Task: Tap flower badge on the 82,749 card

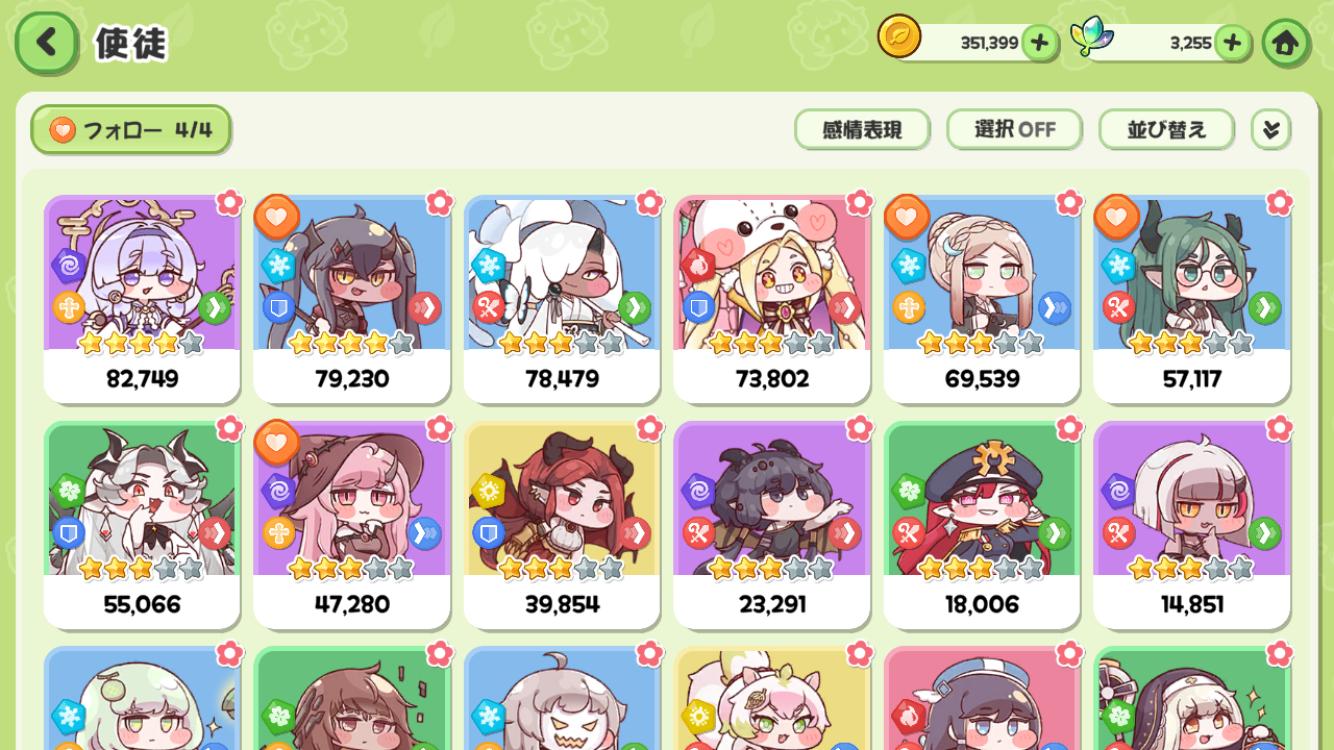Action: 230,202
